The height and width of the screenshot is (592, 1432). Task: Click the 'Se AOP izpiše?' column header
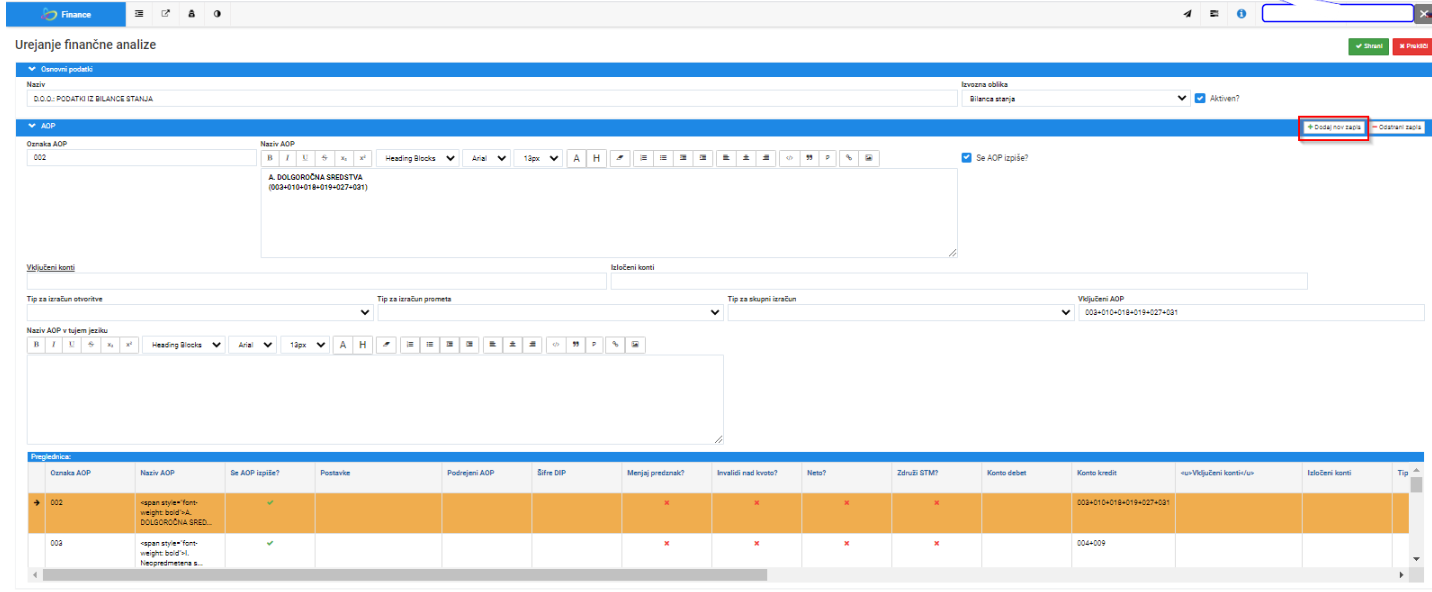[255, 473]
